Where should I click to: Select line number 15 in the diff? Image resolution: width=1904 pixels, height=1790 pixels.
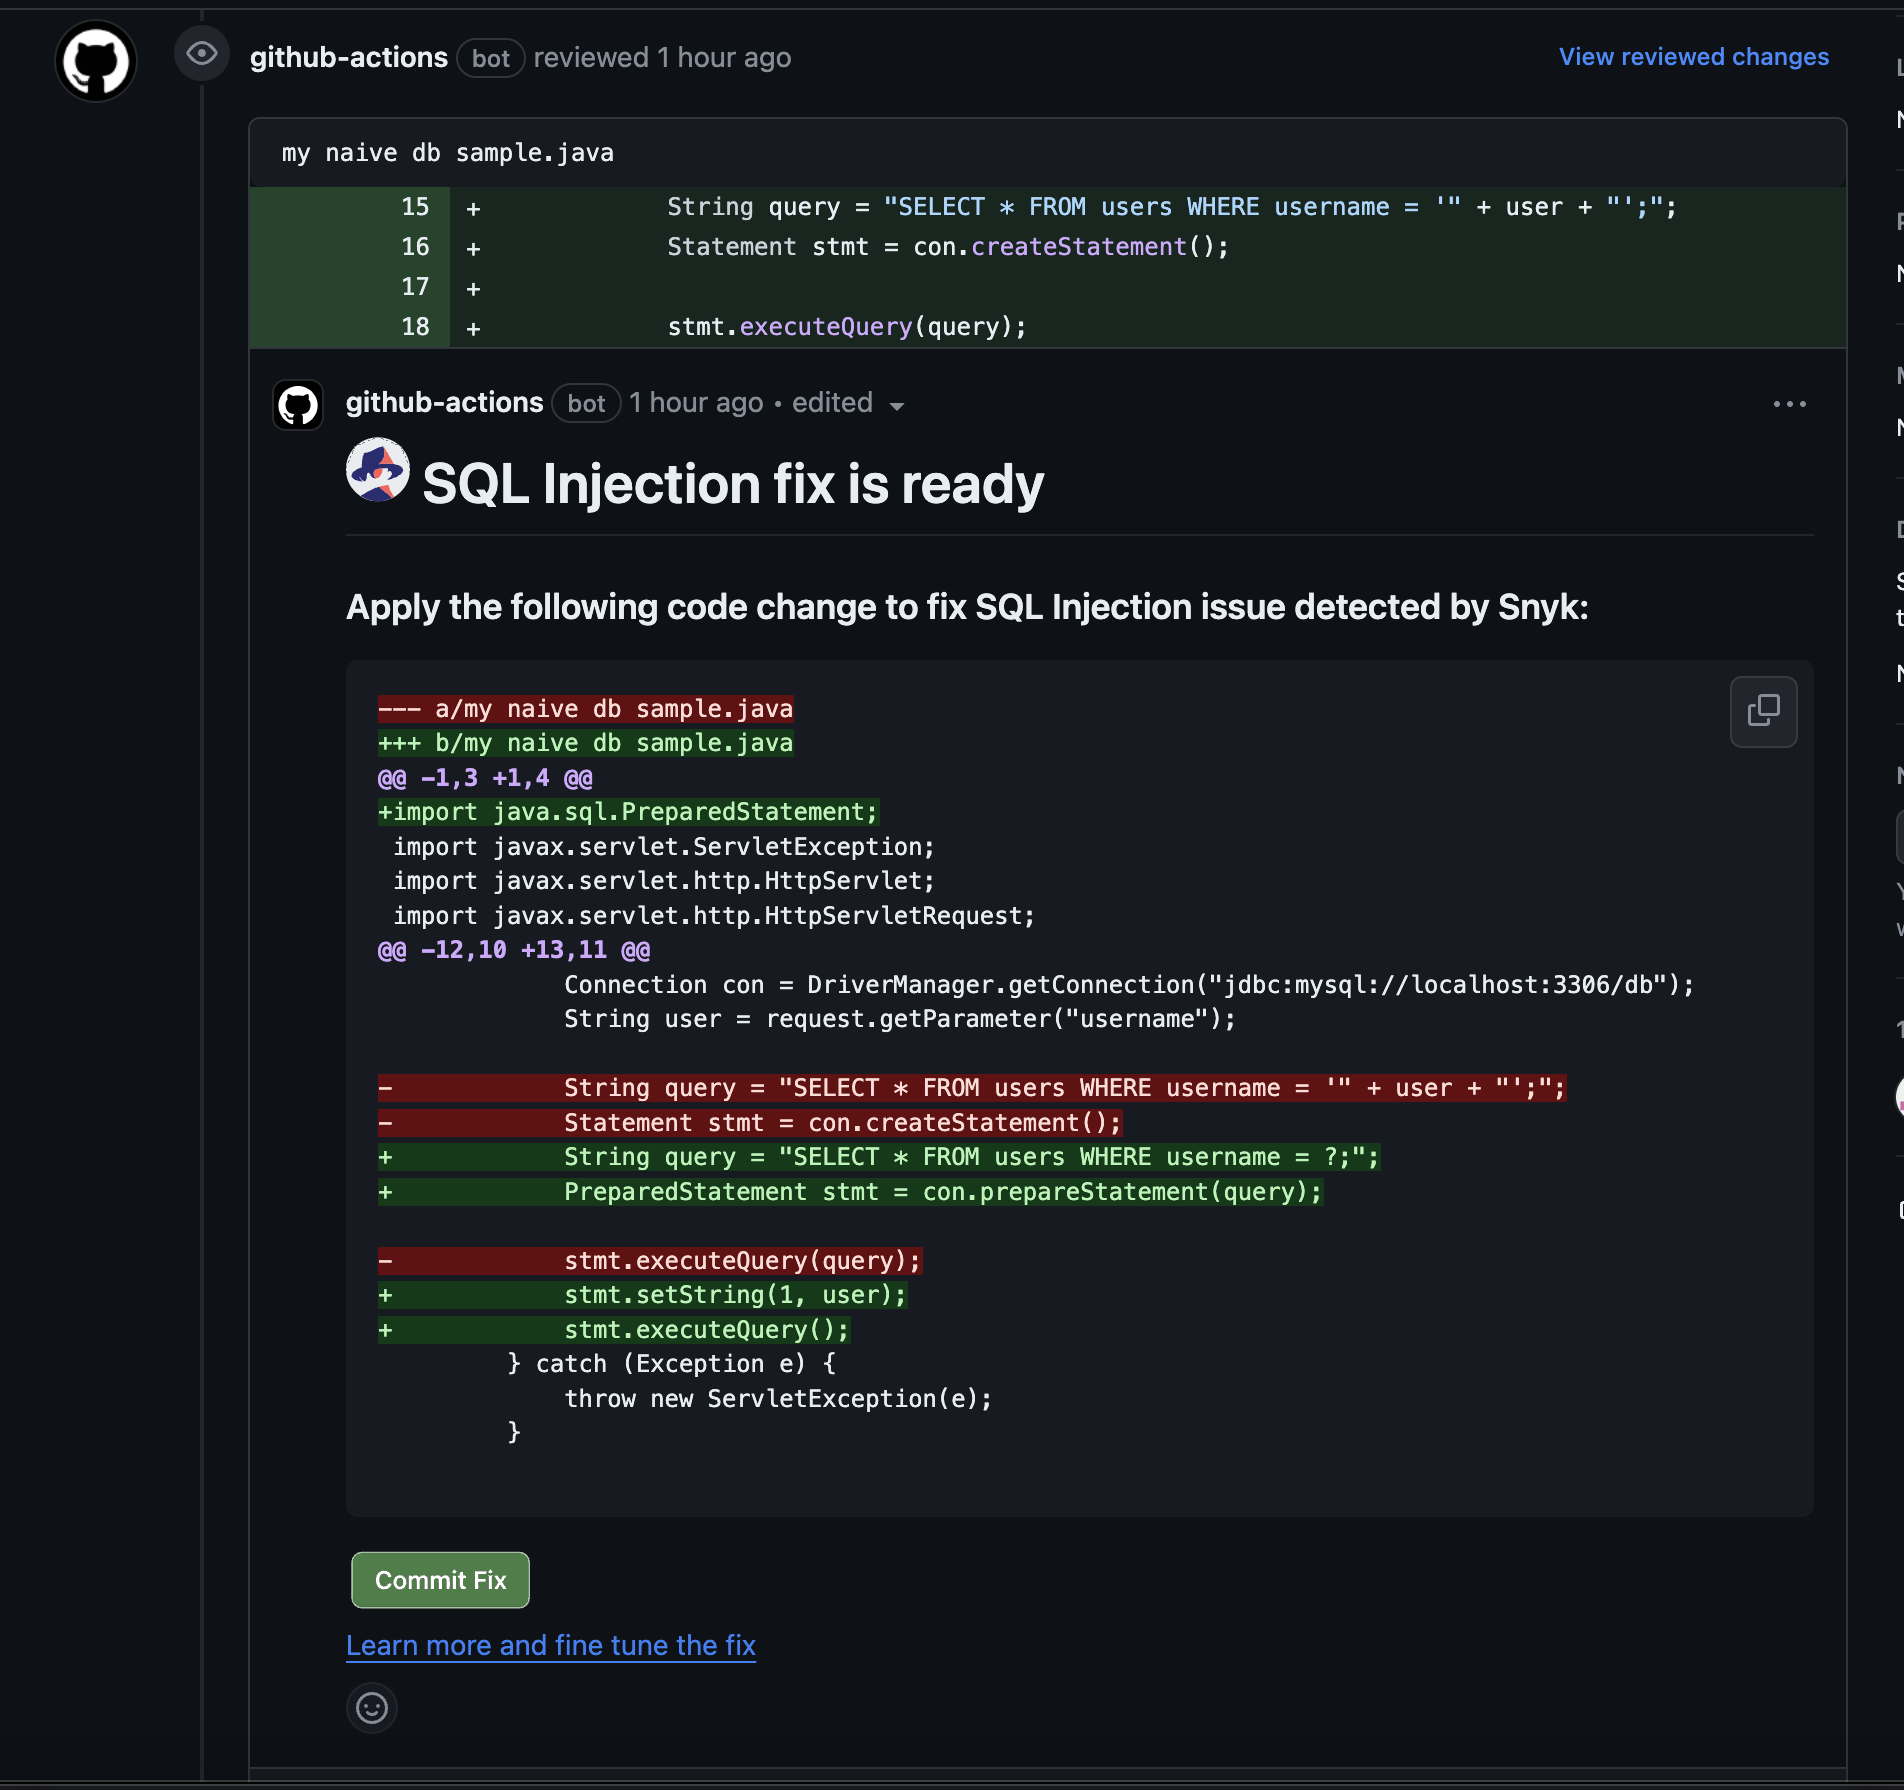coord(415,207)
